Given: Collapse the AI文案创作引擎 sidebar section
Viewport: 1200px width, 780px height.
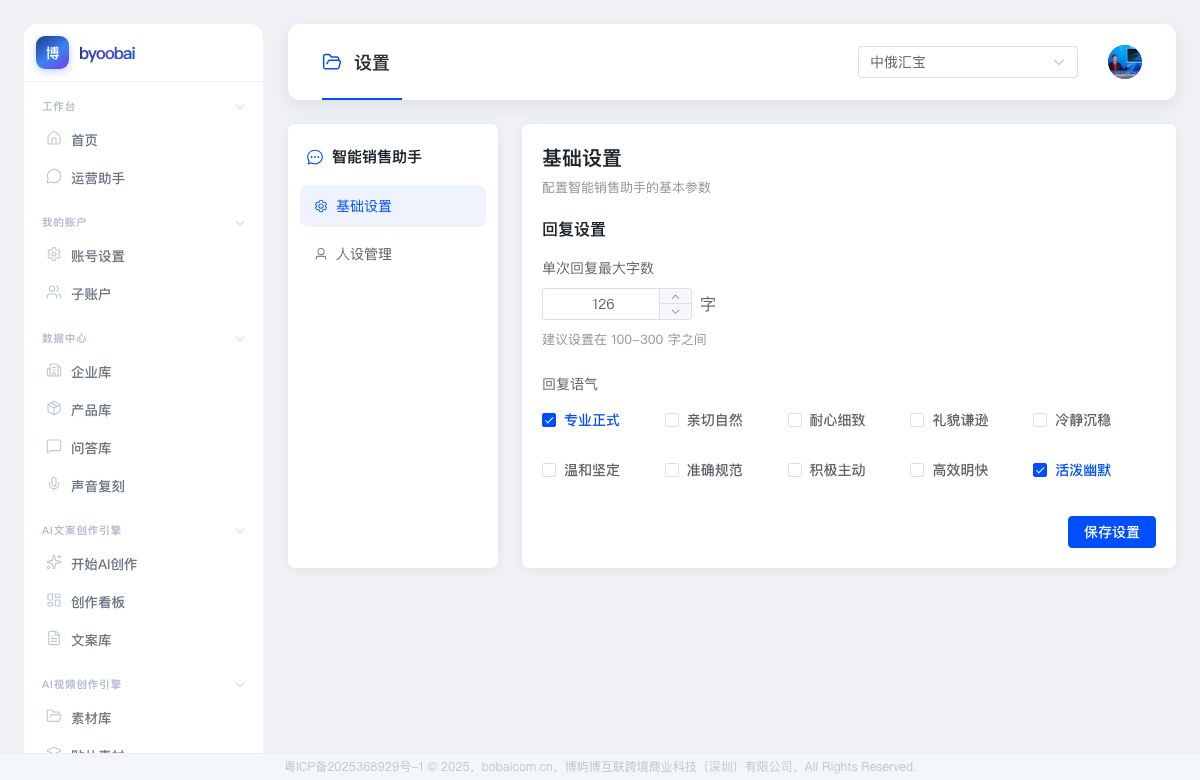Looking at the screenshot, I should click(x=240, y=530).
